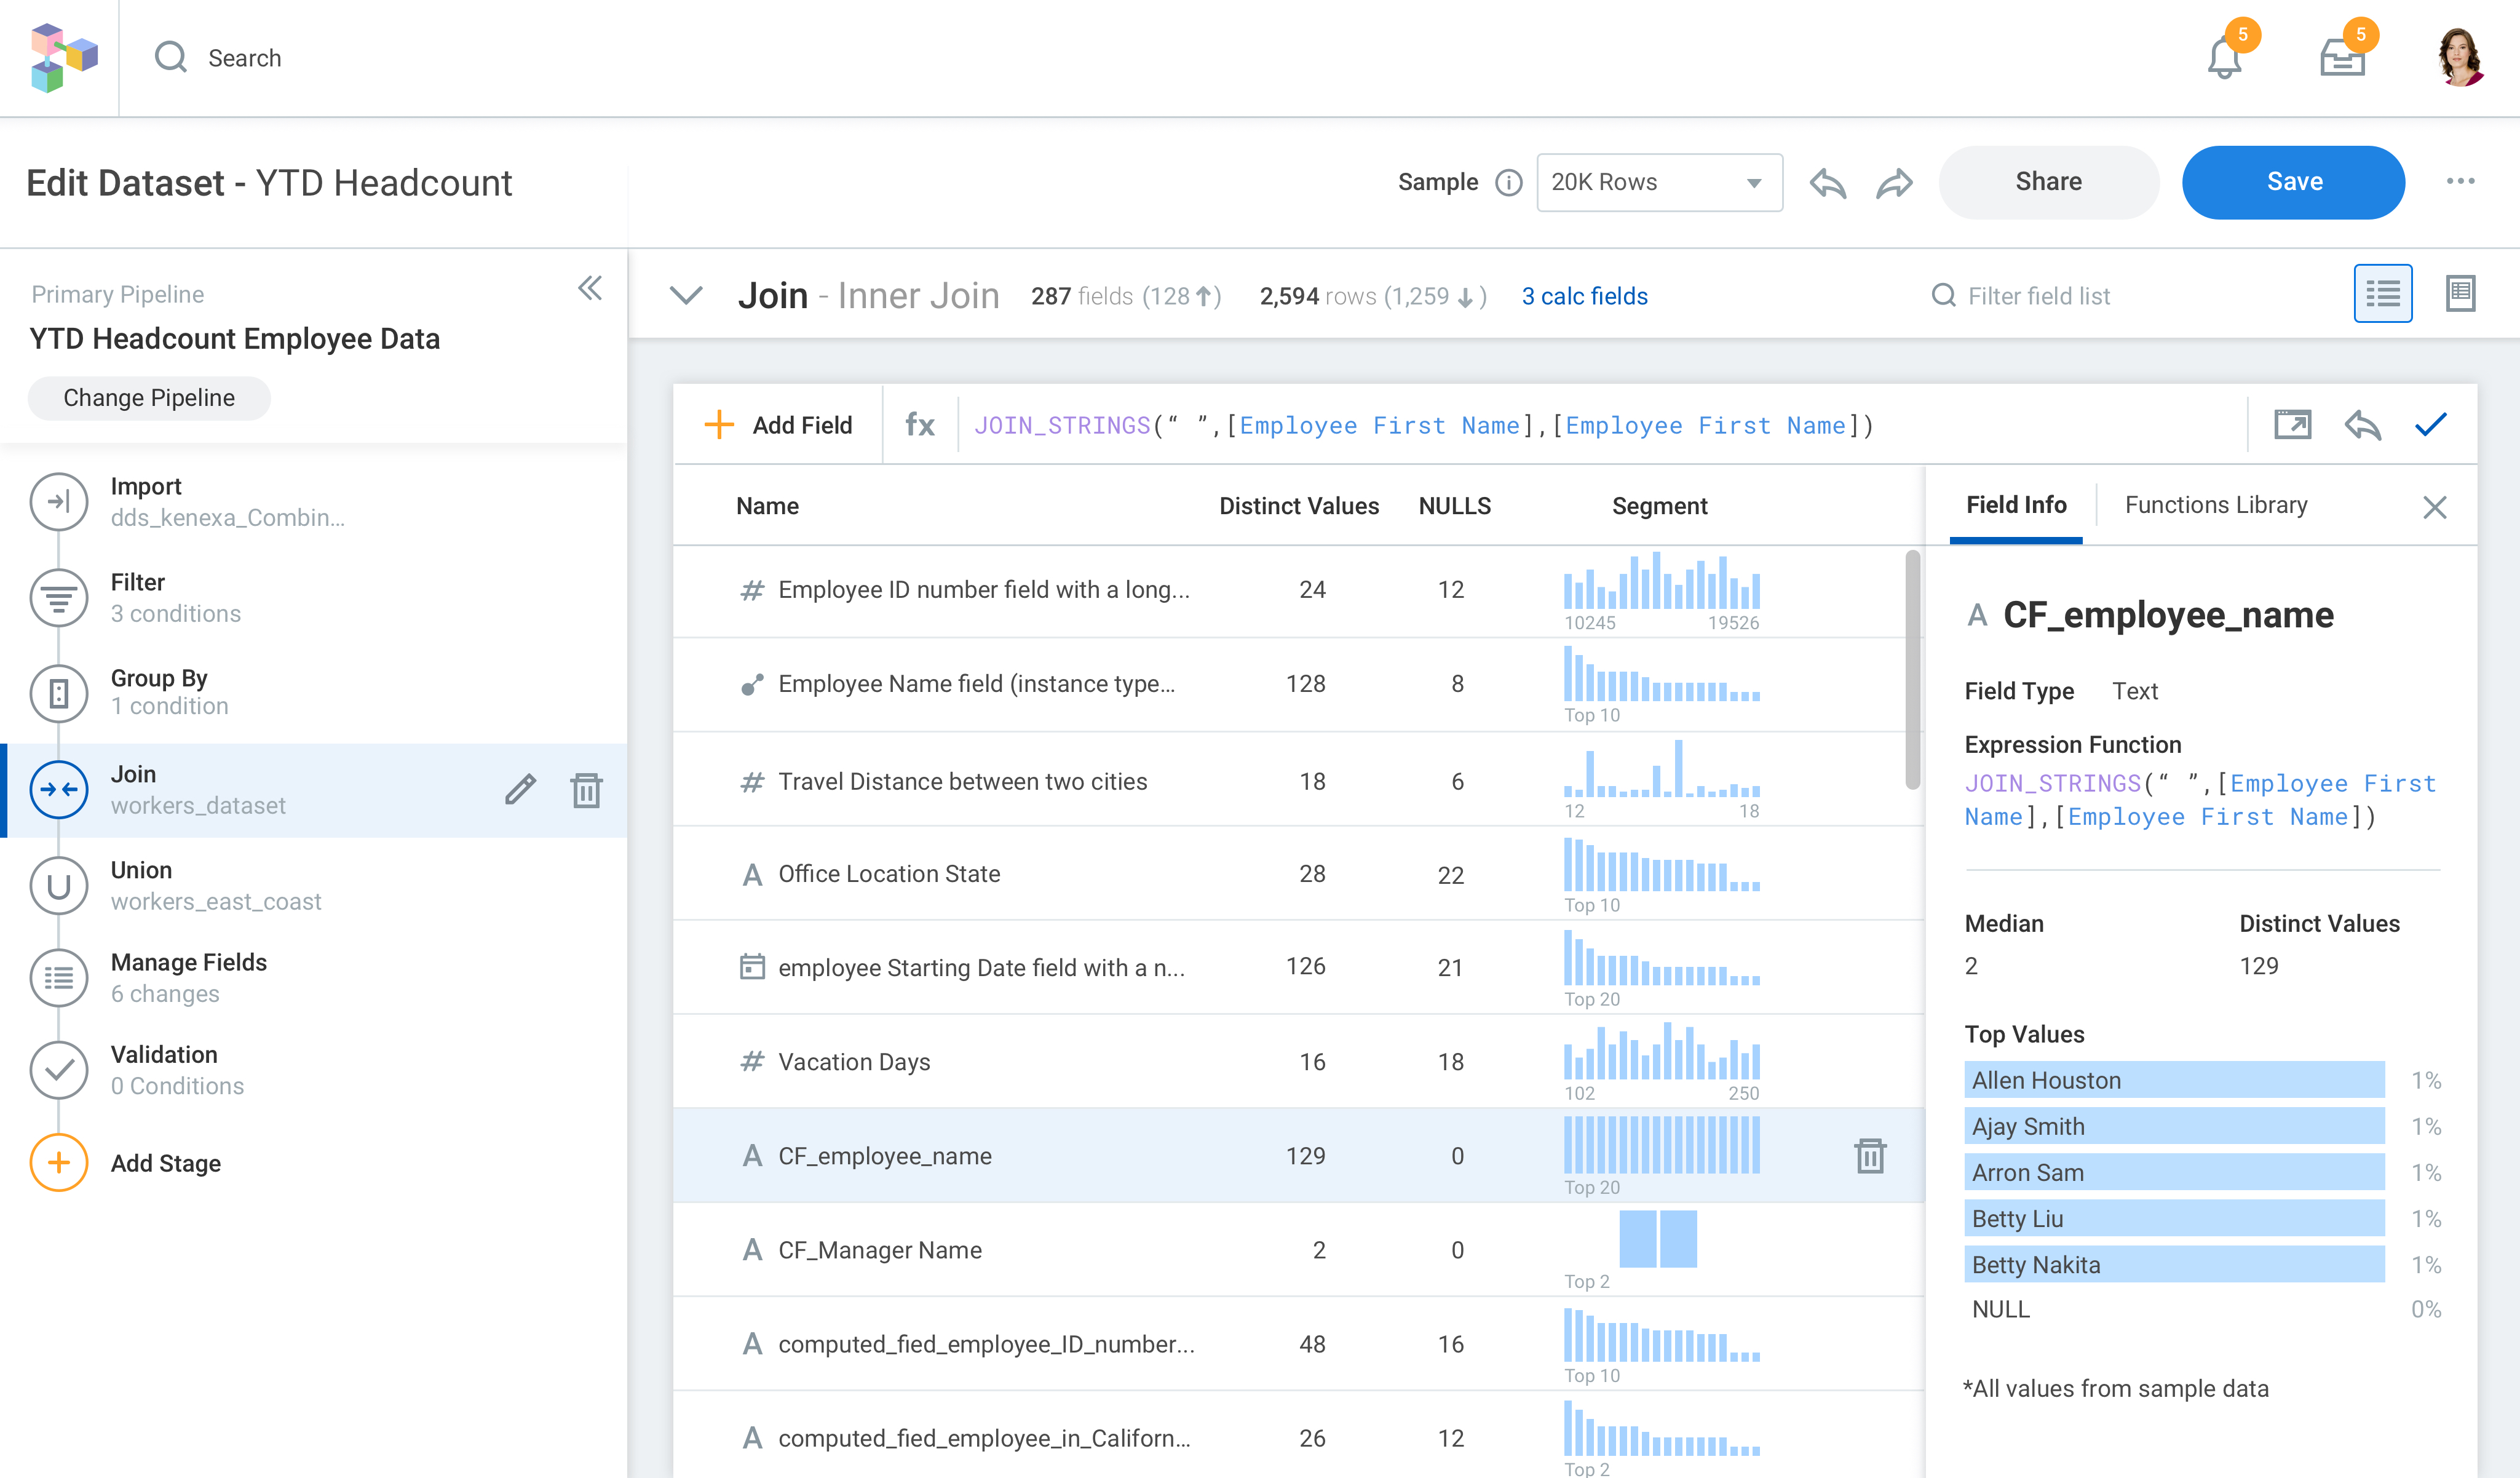
Task: Switch to table data view toggle
Action: point(2460,294)
